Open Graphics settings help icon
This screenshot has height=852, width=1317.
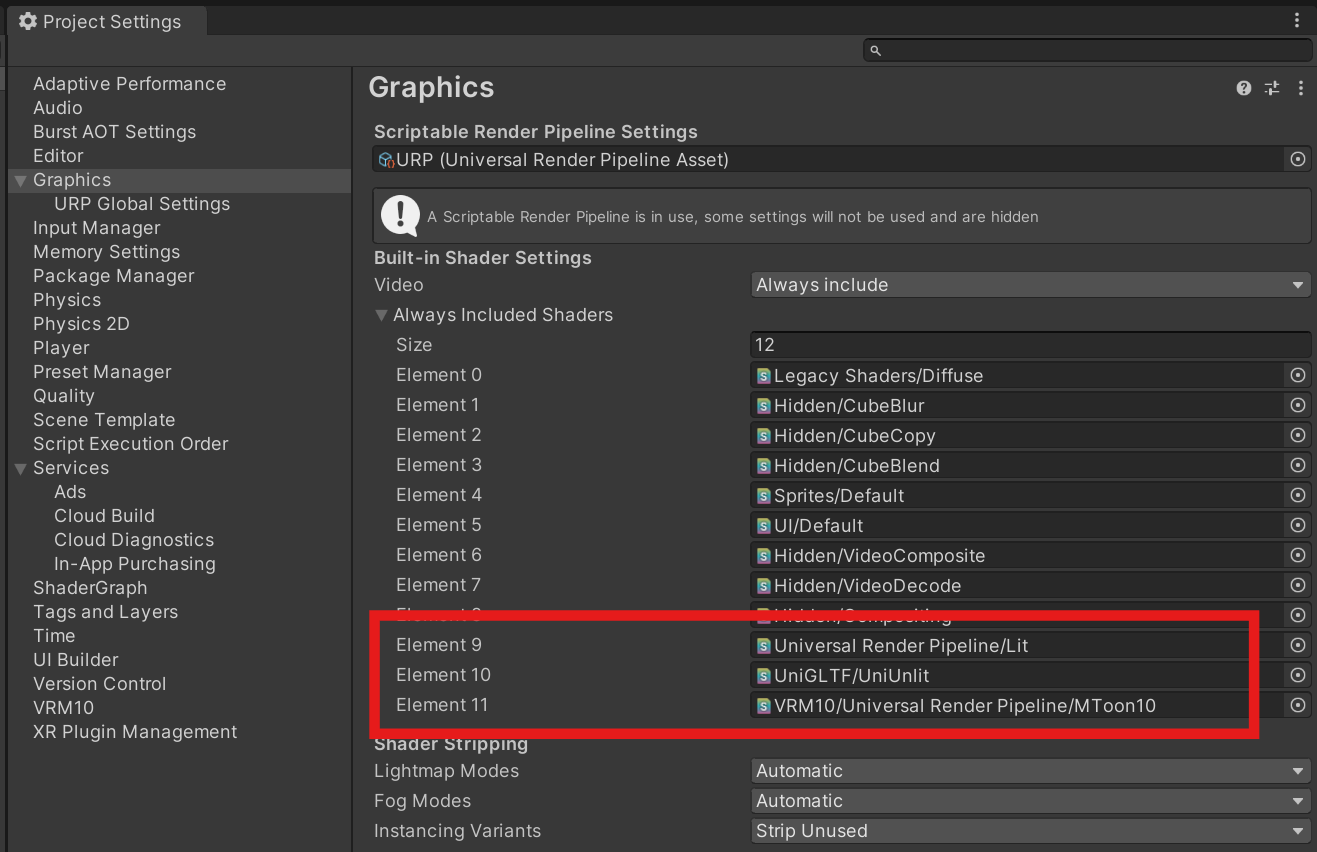point(1244,88)
